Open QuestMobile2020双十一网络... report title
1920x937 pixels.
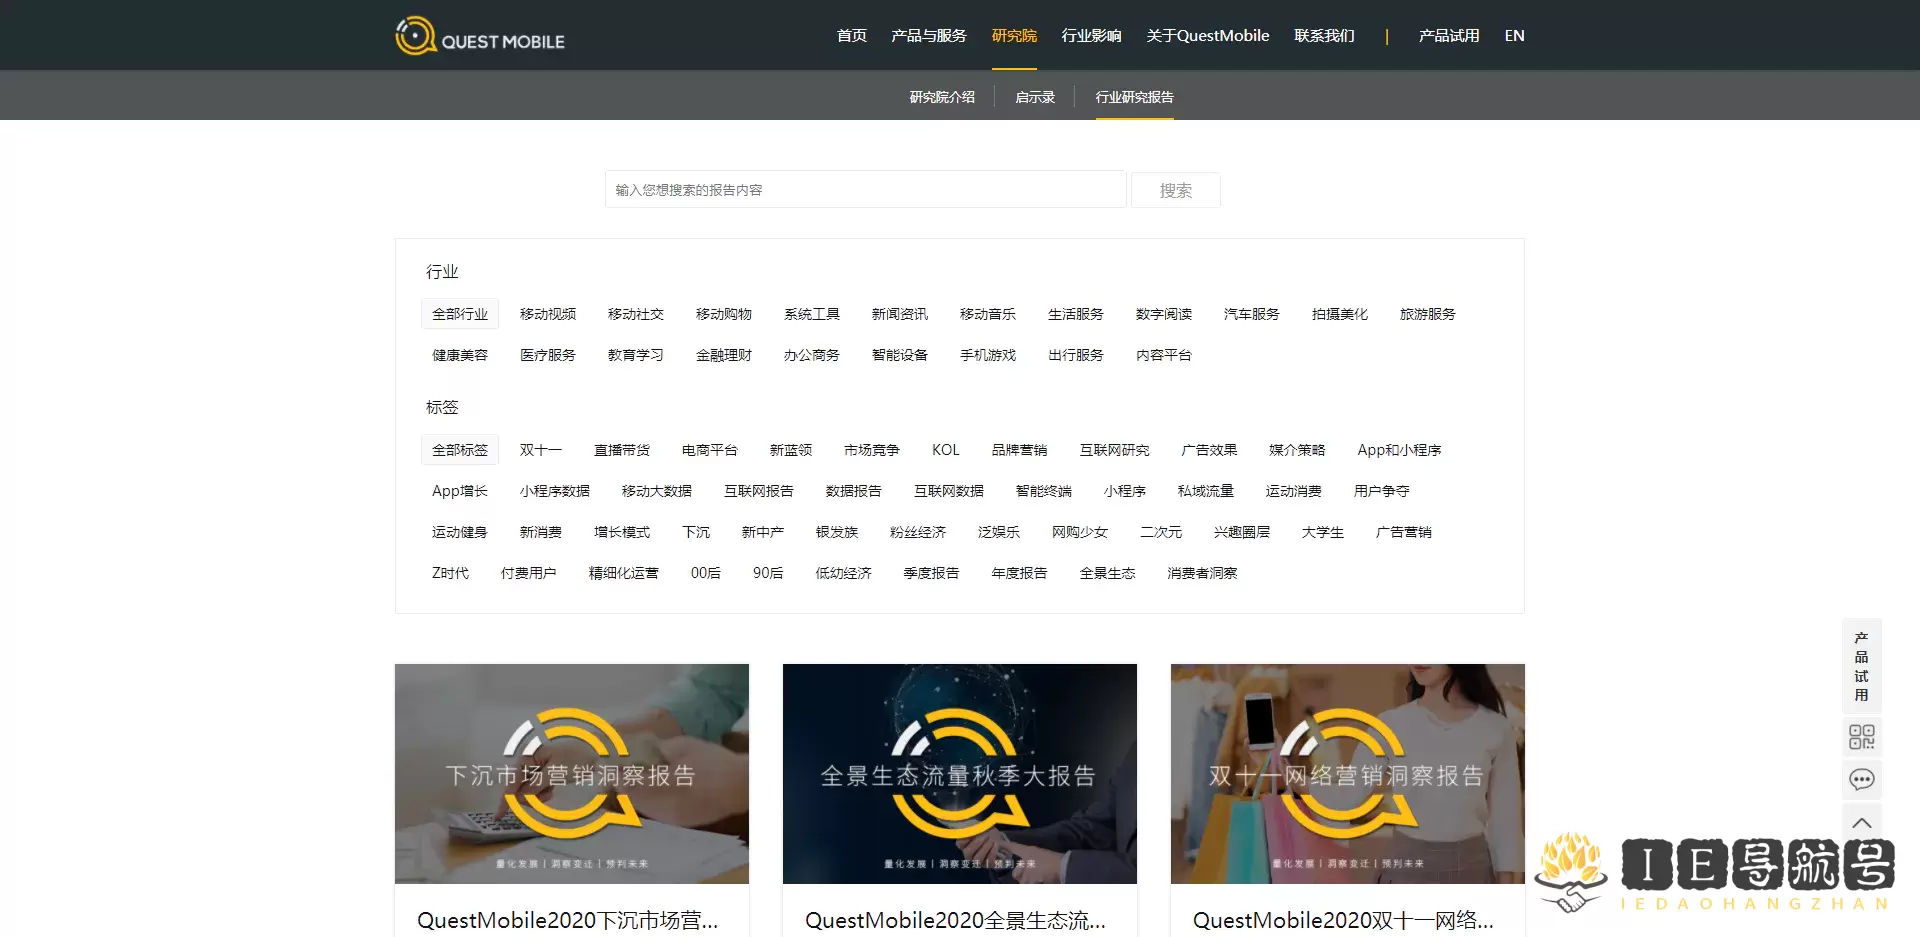pyautogui.click(x=1344, y=920)
